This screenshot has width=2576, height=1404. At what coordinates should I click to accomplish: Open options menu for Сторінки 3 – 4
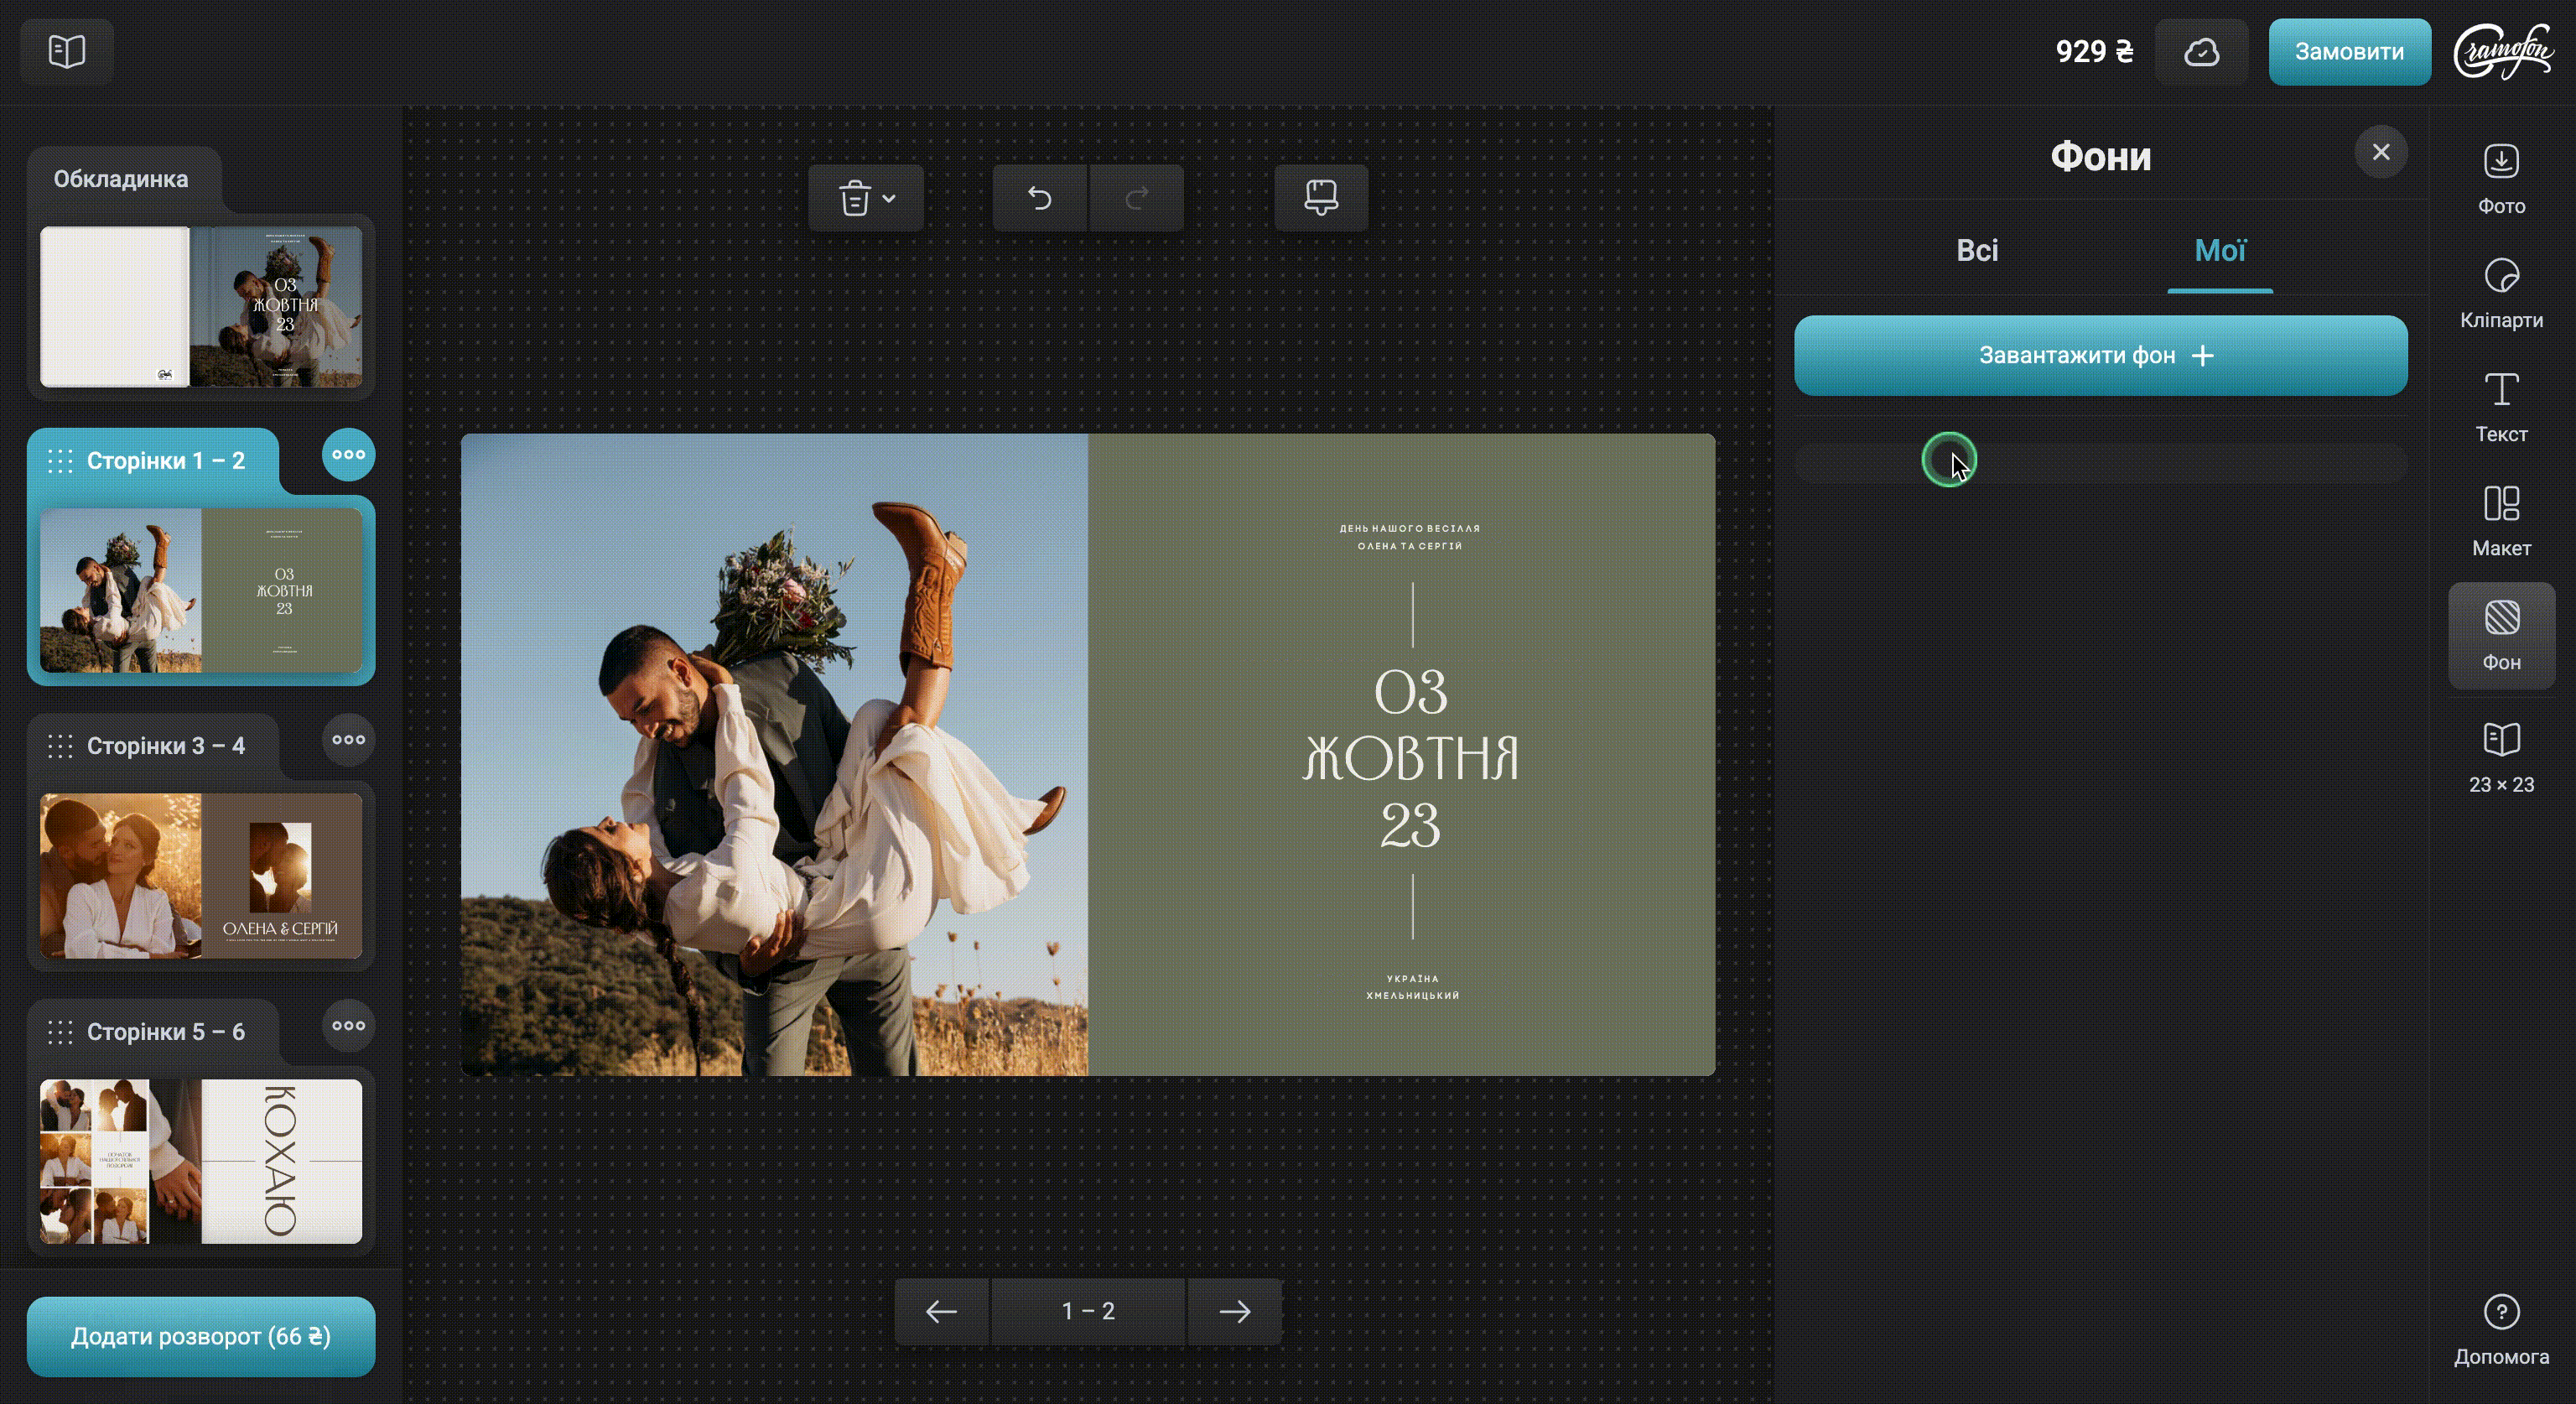pos(348,740)
